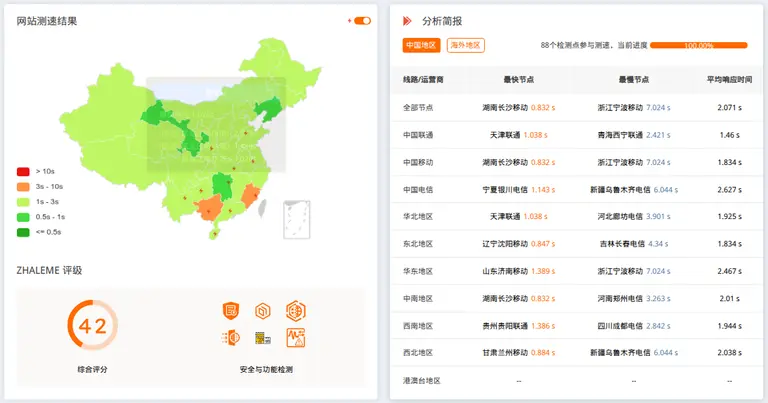Click the 1.925 s average response time
The width and height of the screenshot is (768, 403).
coord(729,216)
